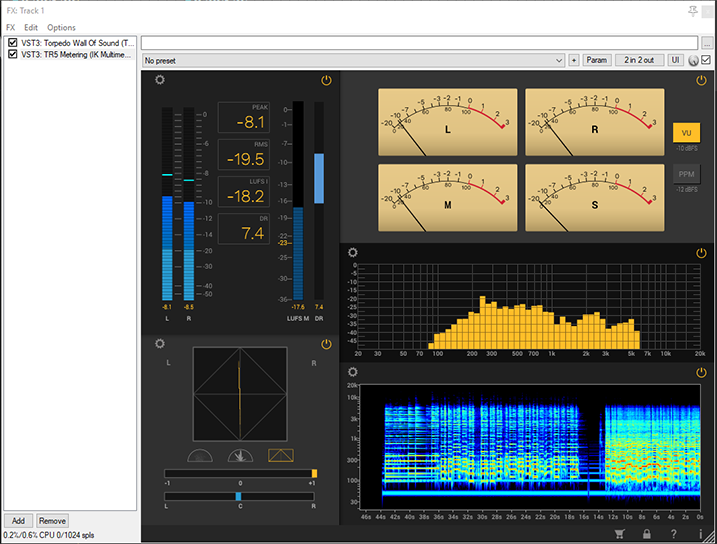Open help with the question mark icon

pos(674,535)
